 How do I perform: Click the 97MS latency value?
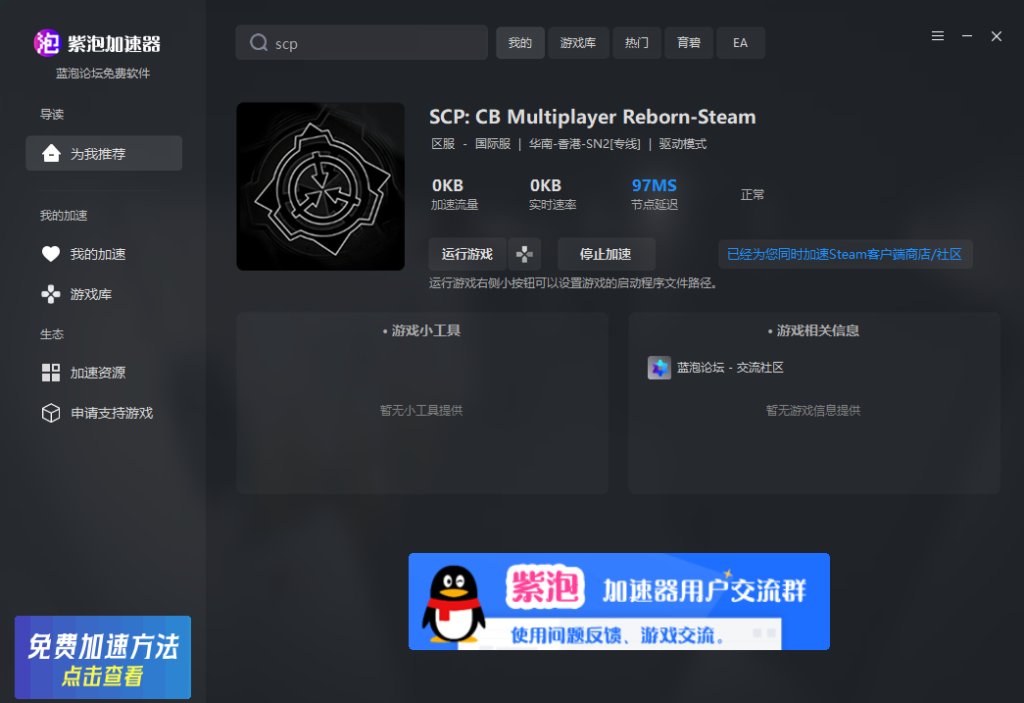(654, 186)
